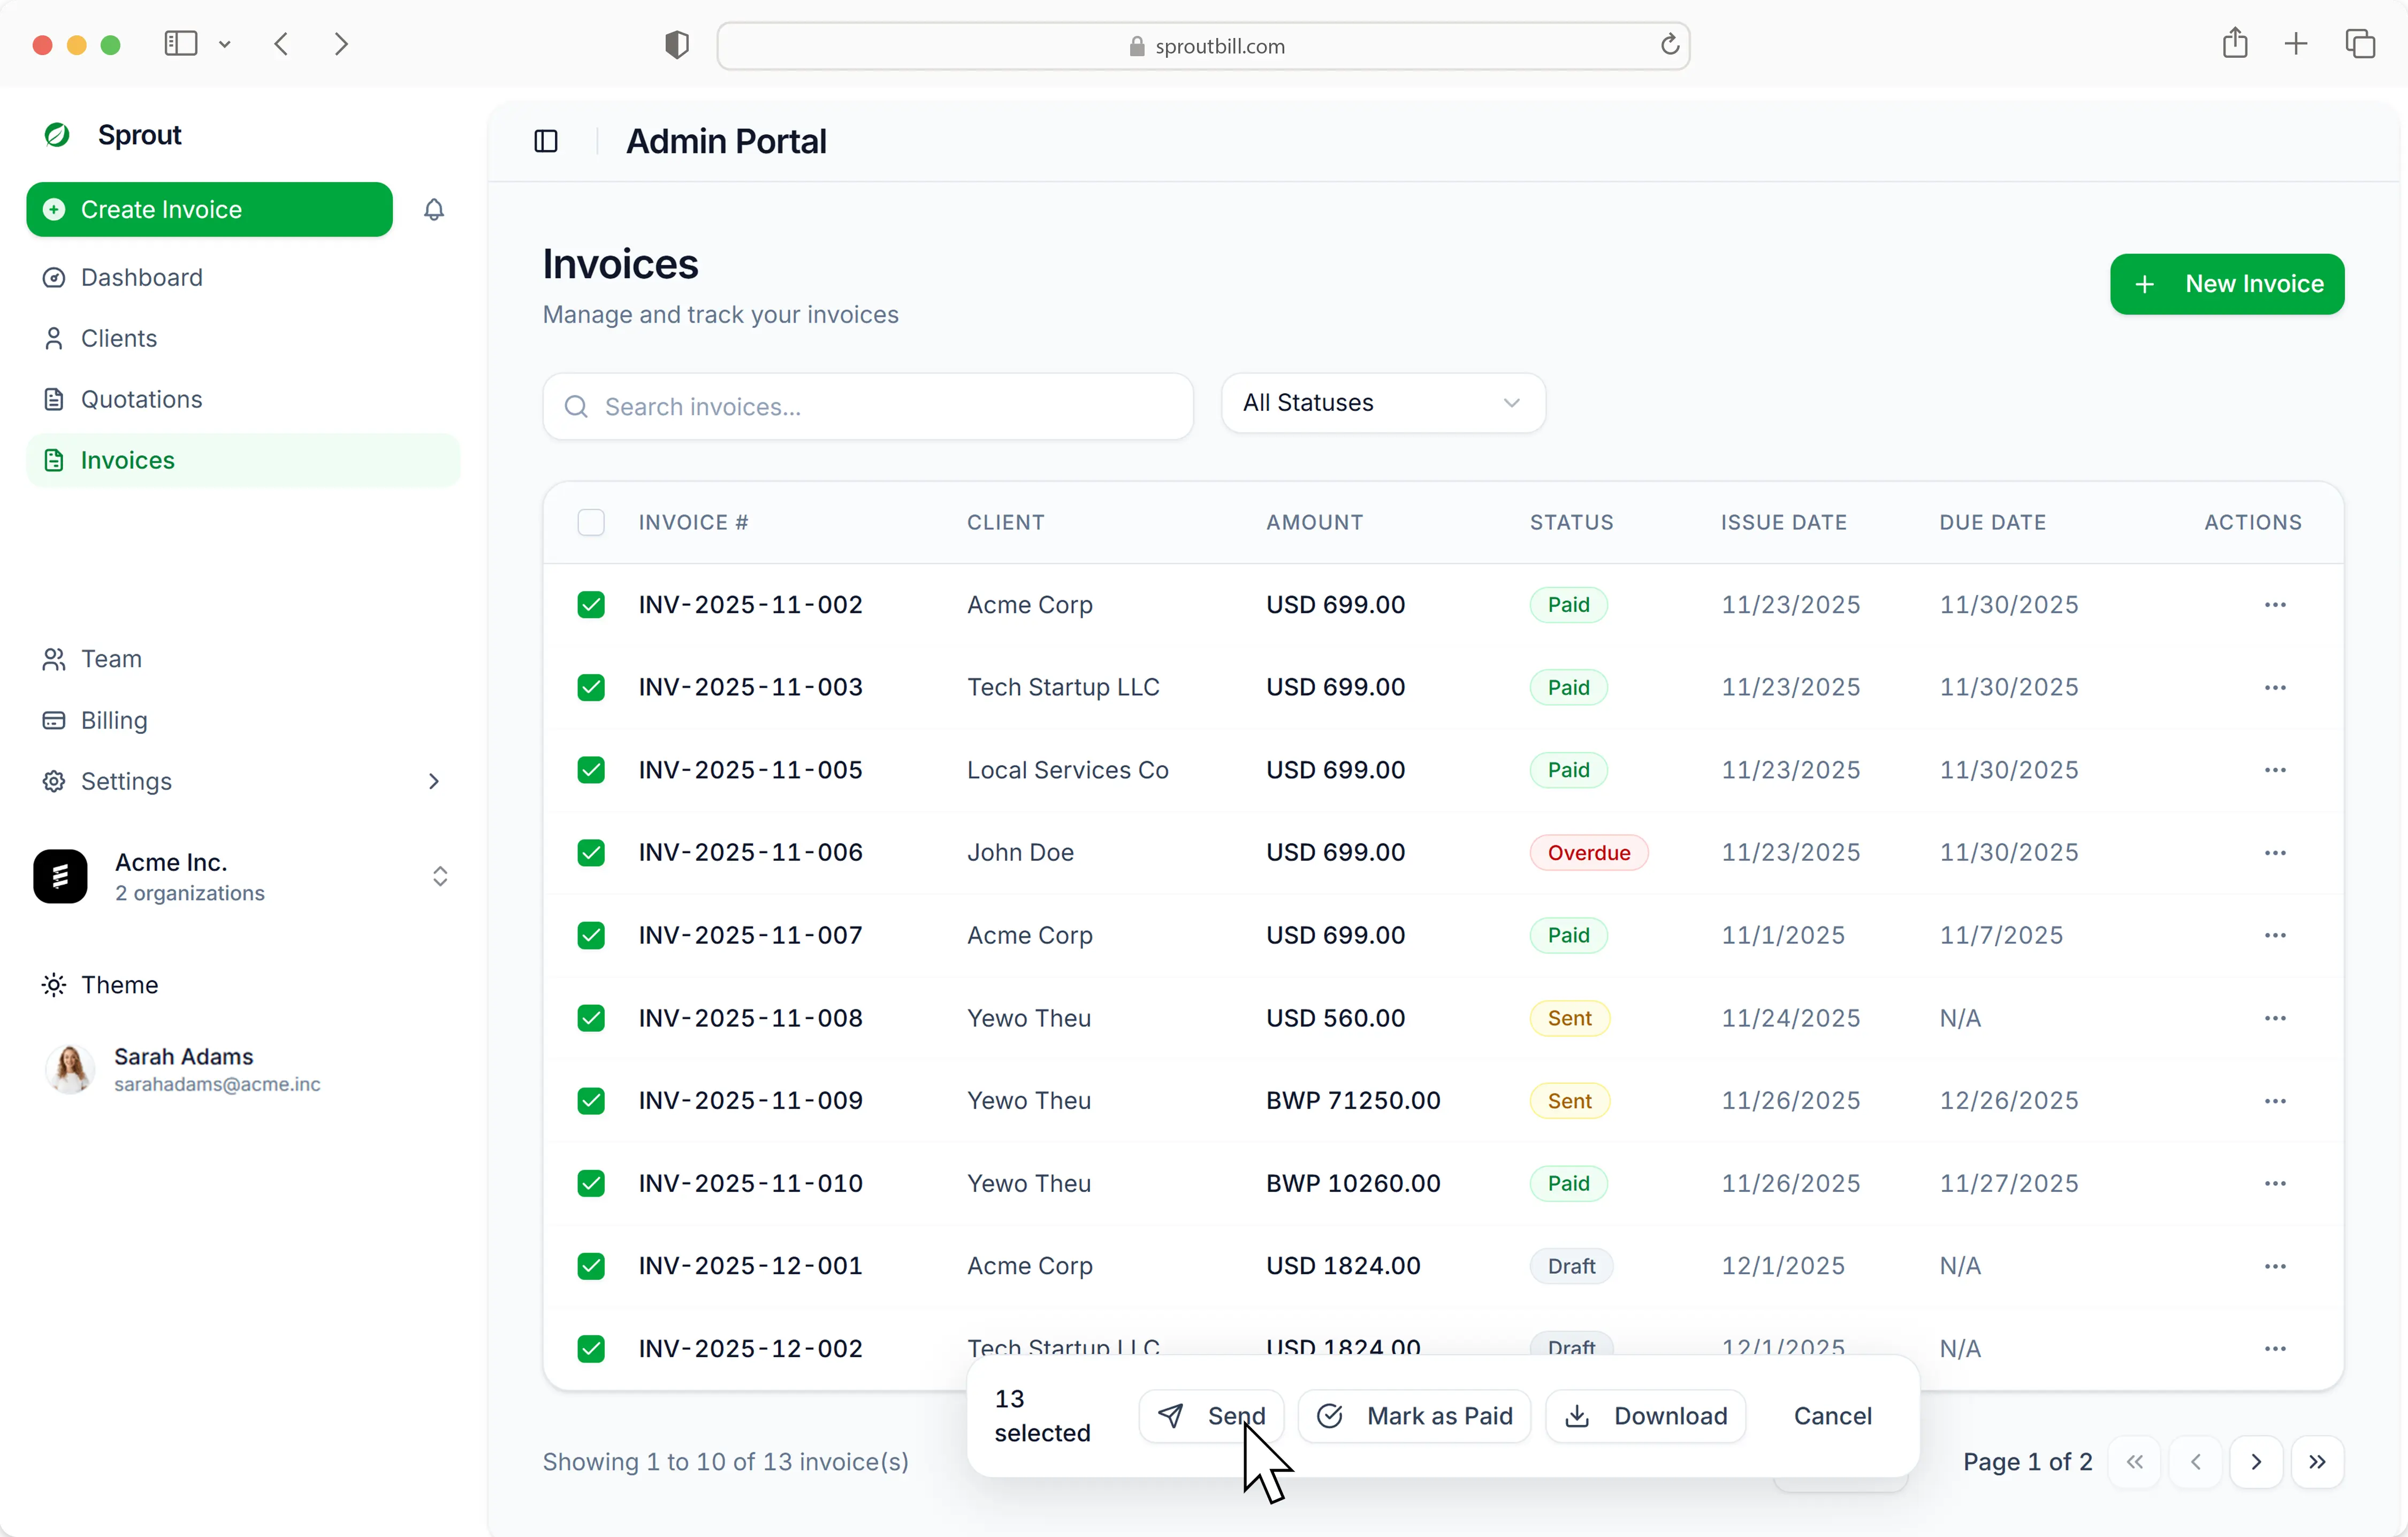Screen dimensions: 2408x1537
Task: Select the Team sidebar item
Action: point(110,659)
